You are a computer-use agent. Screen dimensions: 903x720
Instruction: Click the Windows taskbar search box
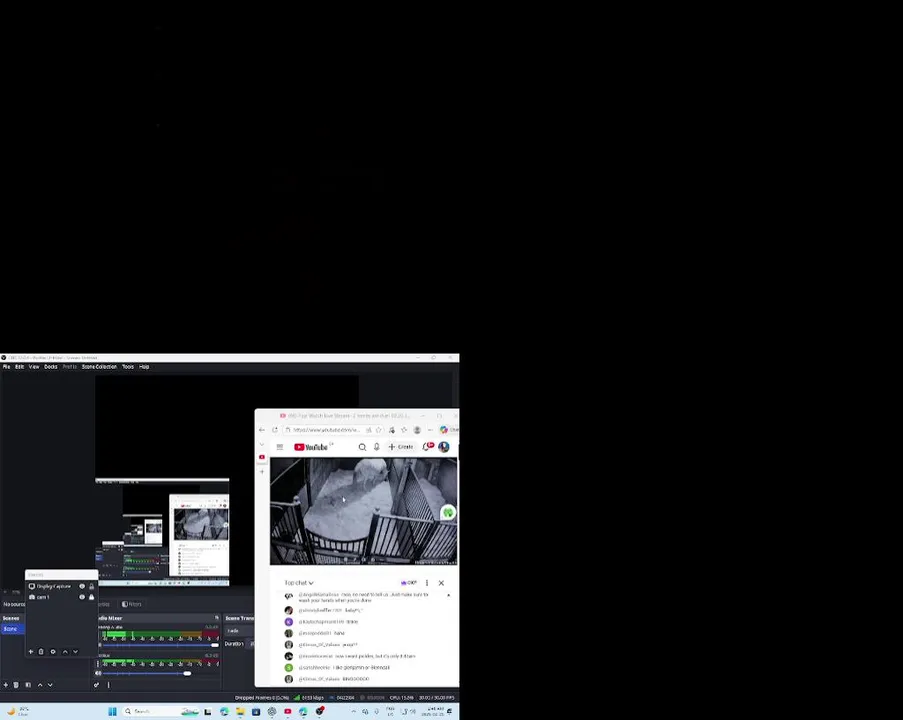coord(161,712)
